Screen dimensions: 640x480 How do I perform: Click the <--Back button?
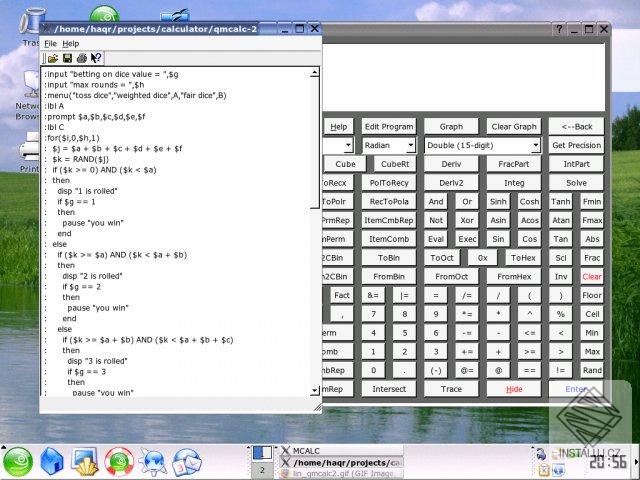[x=576, y=127]
